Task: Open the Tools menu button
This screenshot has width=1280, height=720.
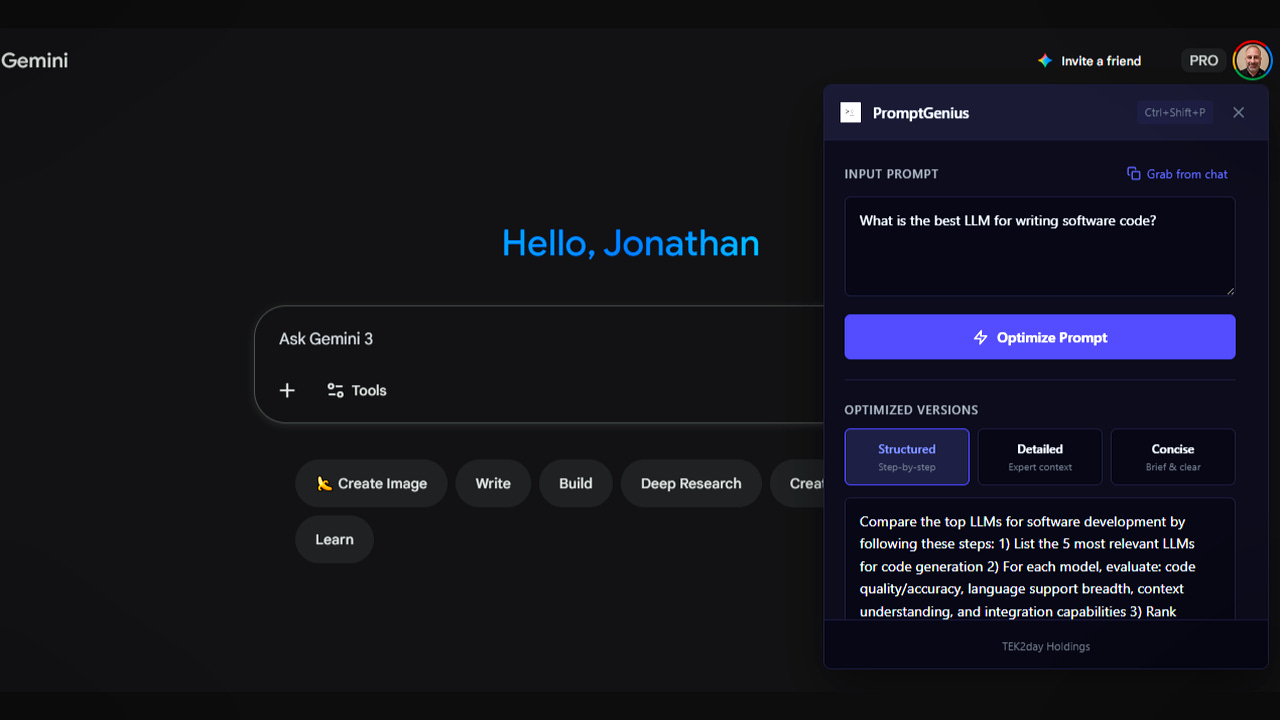Action: click(357, 390)
